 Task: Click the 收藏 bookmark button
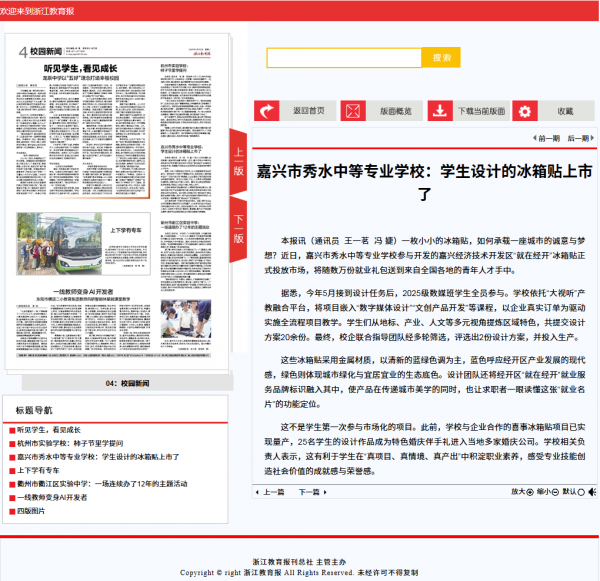pos(565,111)
